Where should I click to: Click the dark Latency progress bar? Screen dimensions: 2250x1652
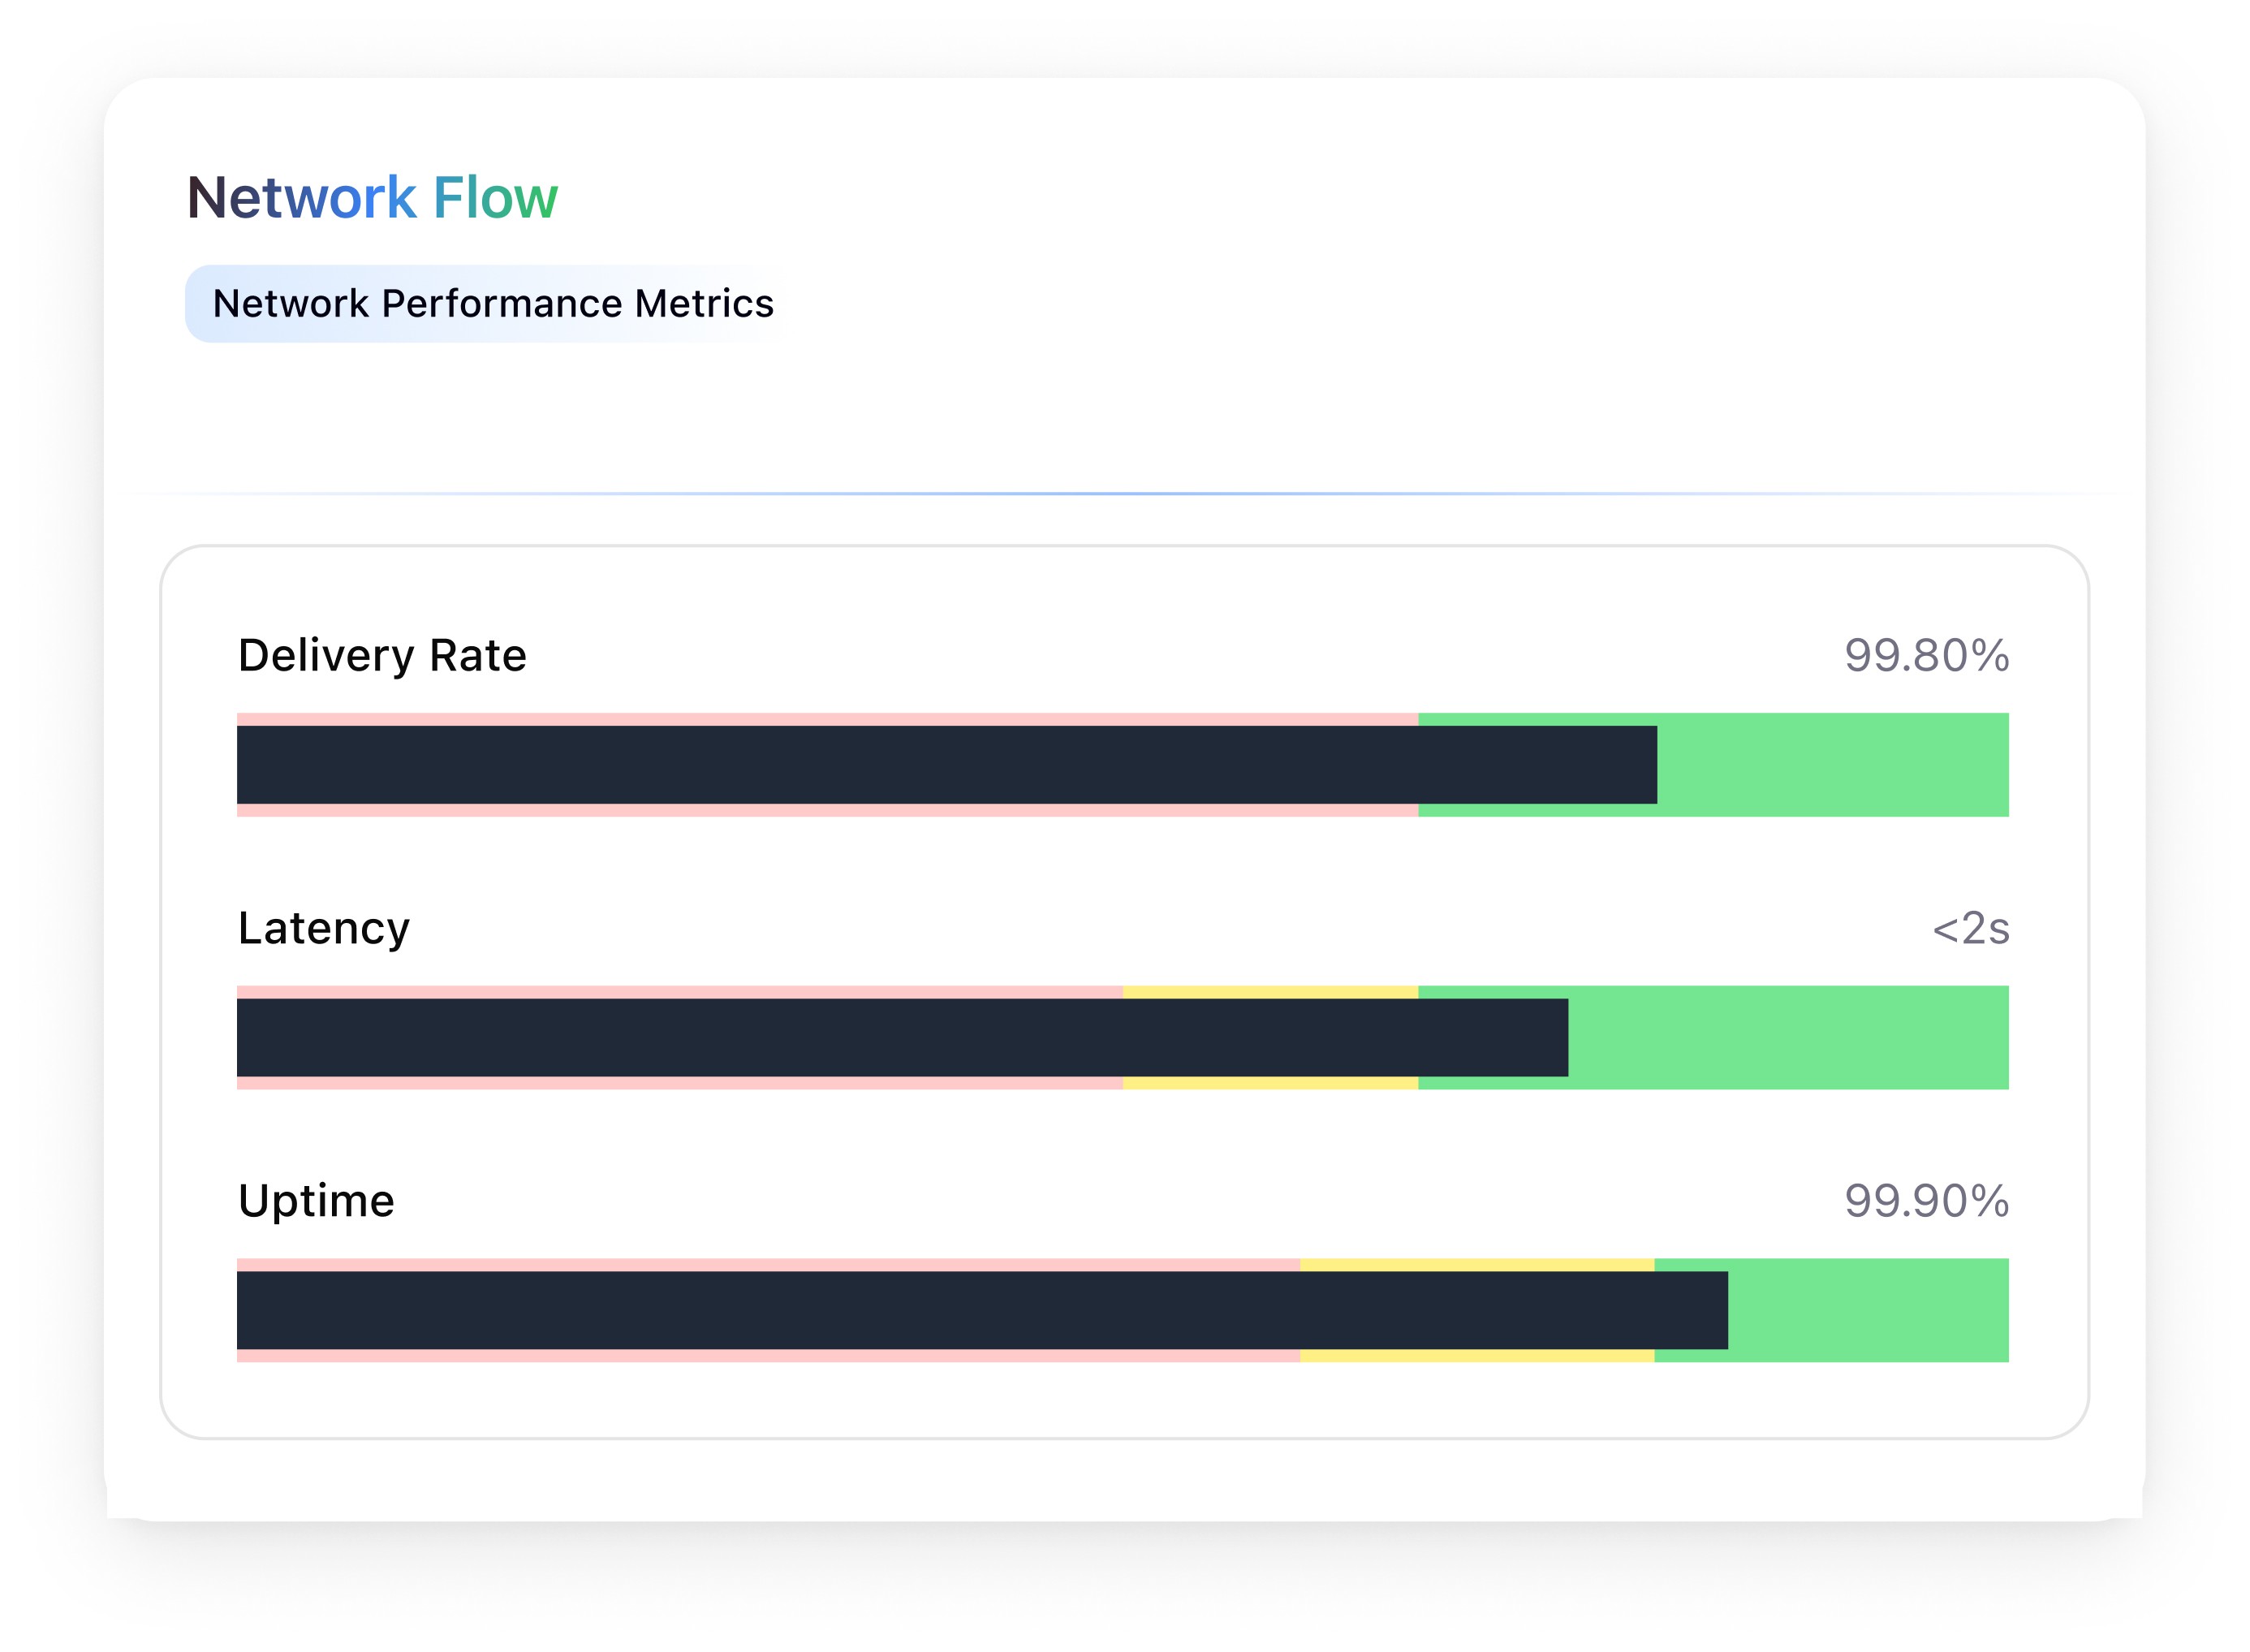(900, 1038)
